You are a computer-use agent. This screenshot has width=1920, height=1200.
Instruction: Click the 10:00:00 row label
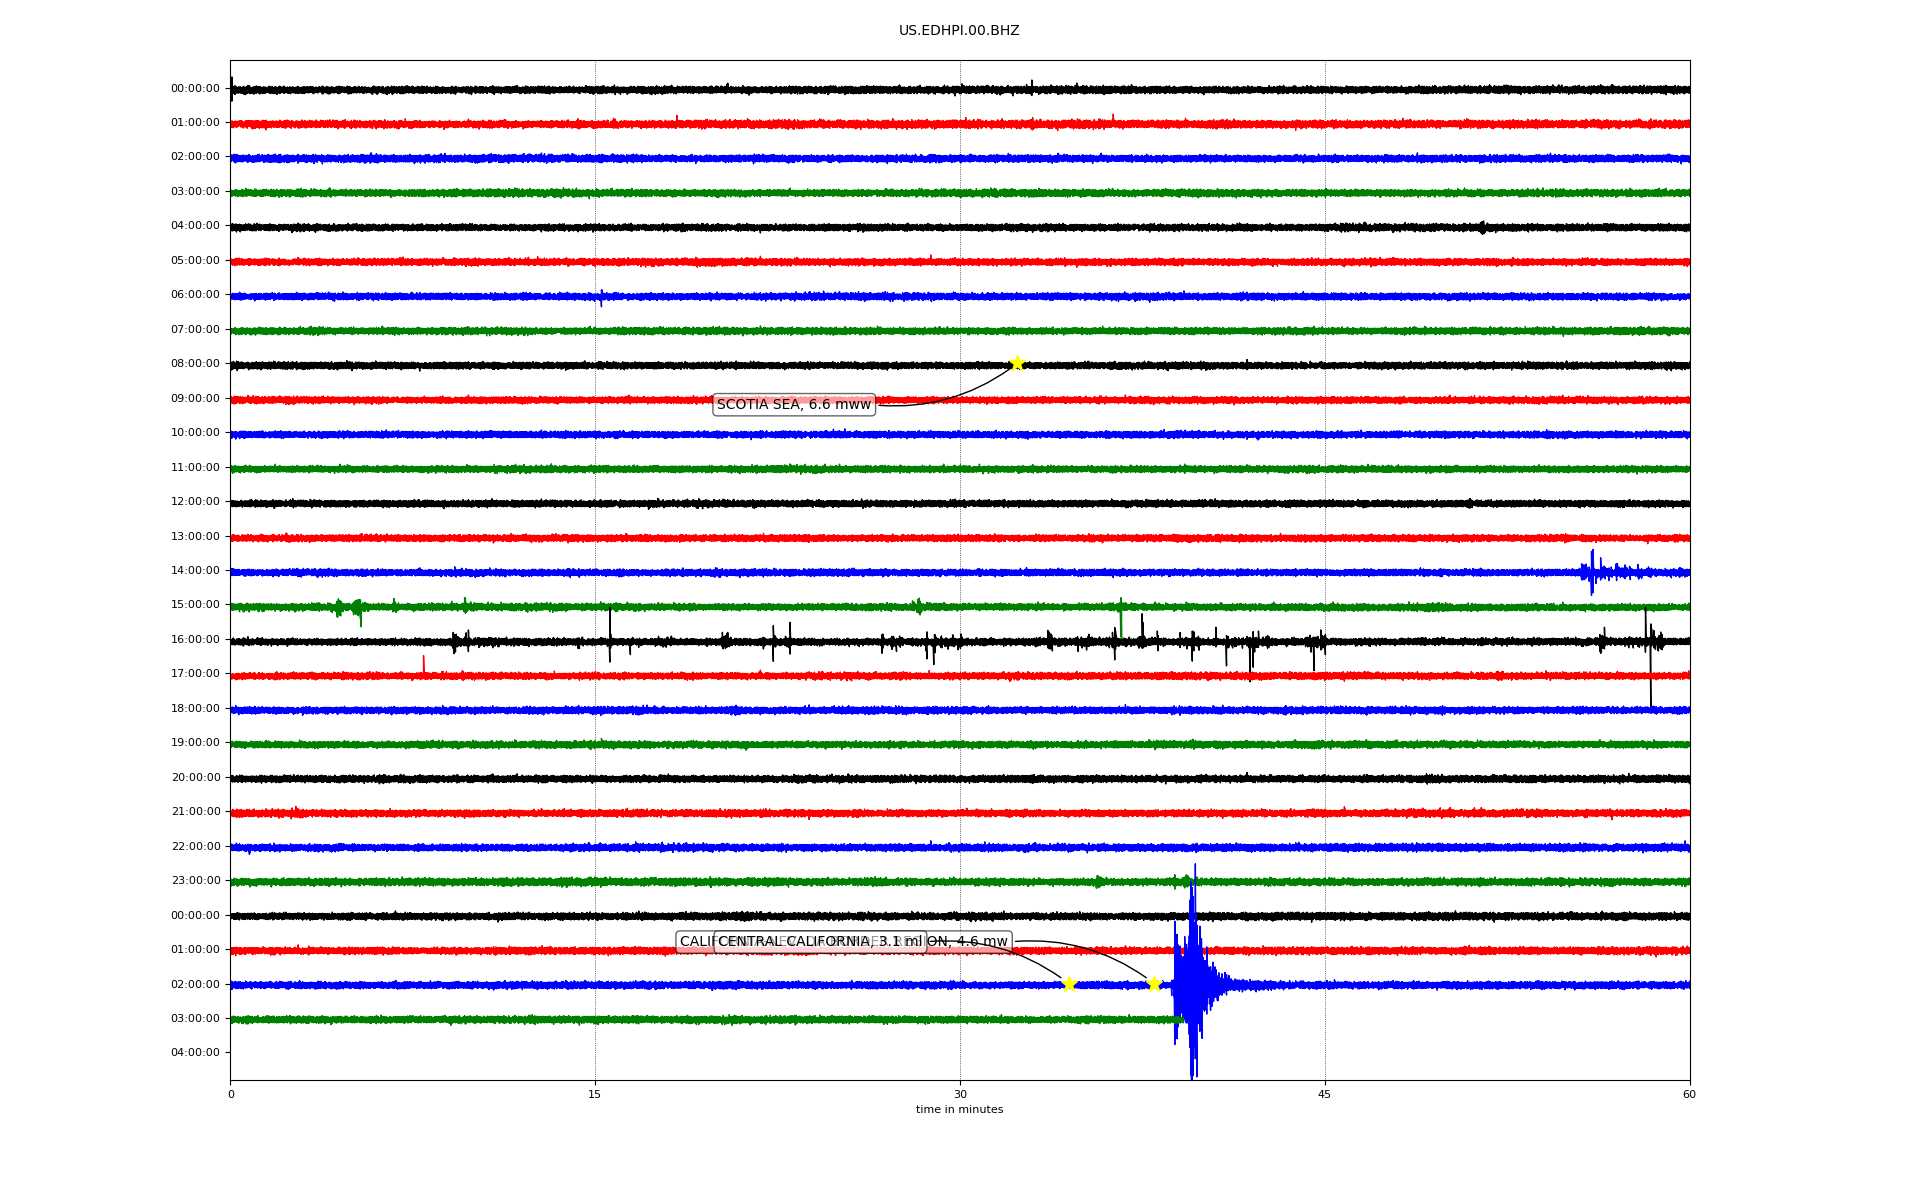click(x=195, y=433)
